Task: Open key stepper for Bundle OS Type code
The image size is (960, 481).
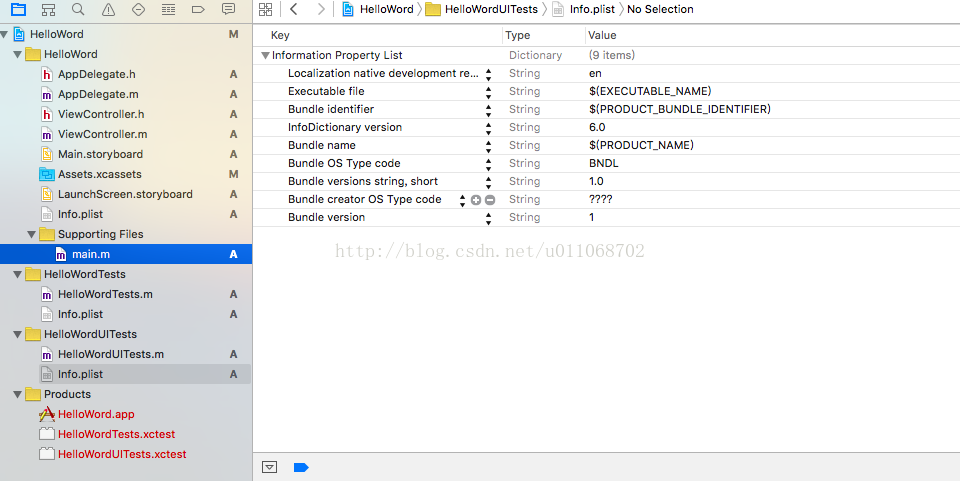Action: (x=489, y=165)
